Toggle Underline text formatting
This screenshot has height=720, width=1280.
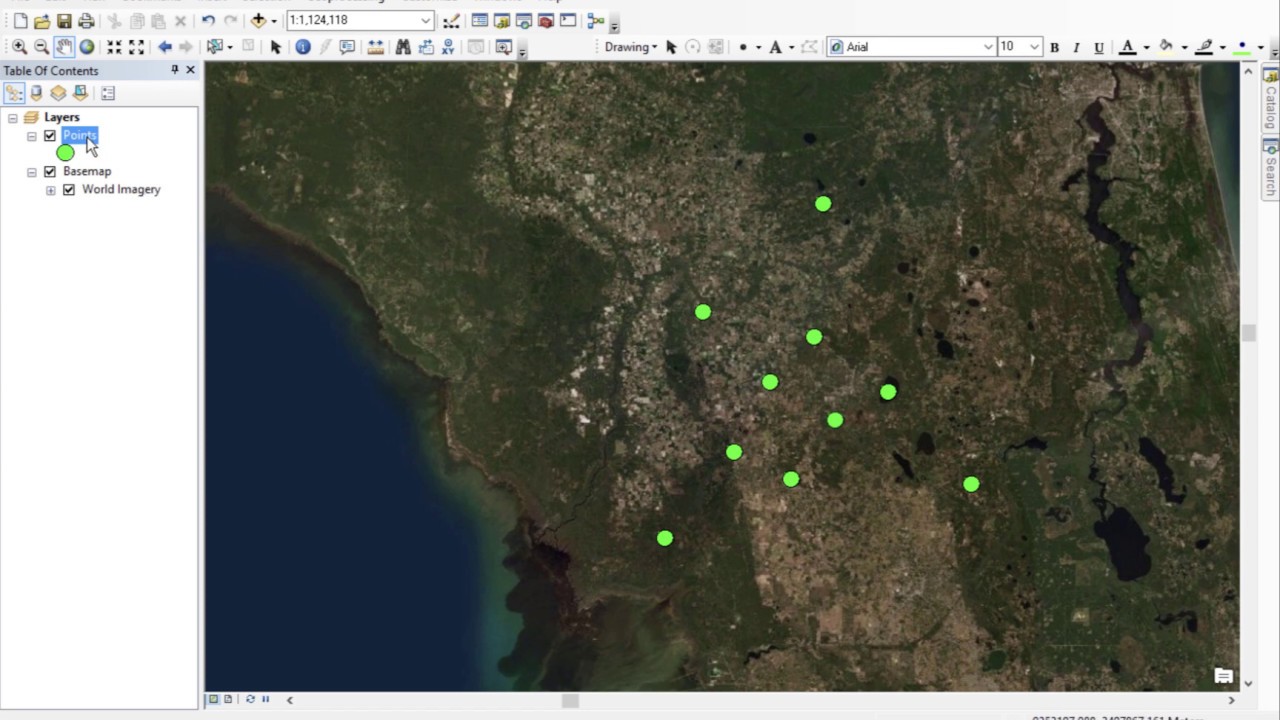point(1099,47)
